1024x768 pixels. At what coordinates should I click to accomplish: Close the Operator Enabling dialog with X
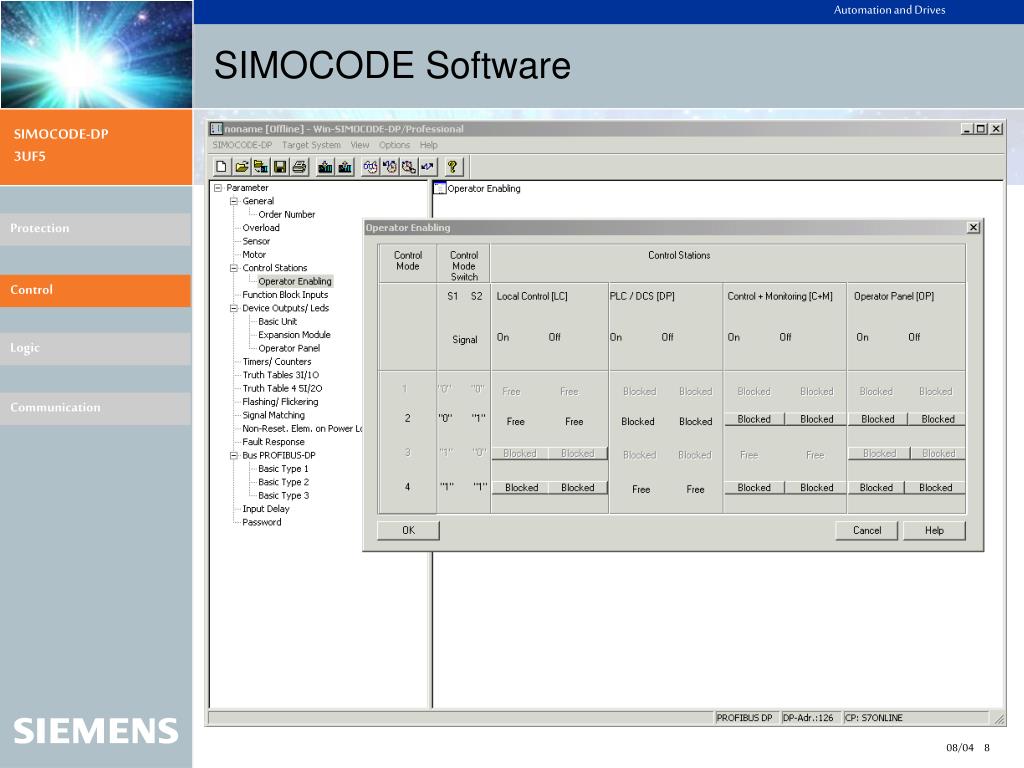[973, 227]
